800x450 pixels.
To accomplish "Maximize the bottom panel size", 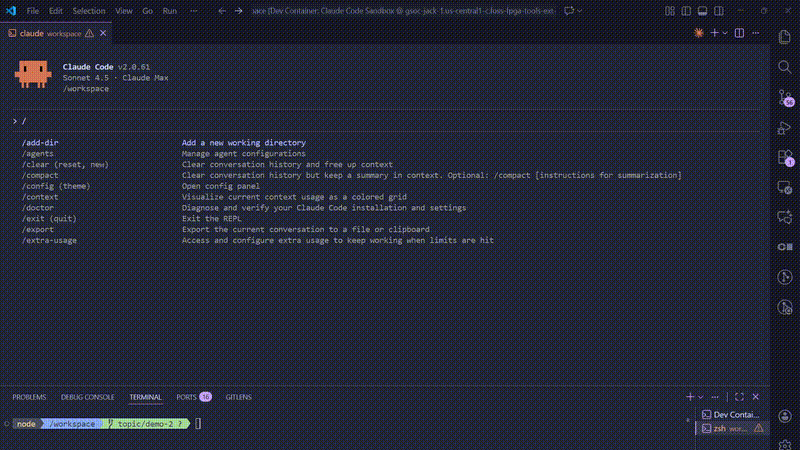I will coord(739,397).
